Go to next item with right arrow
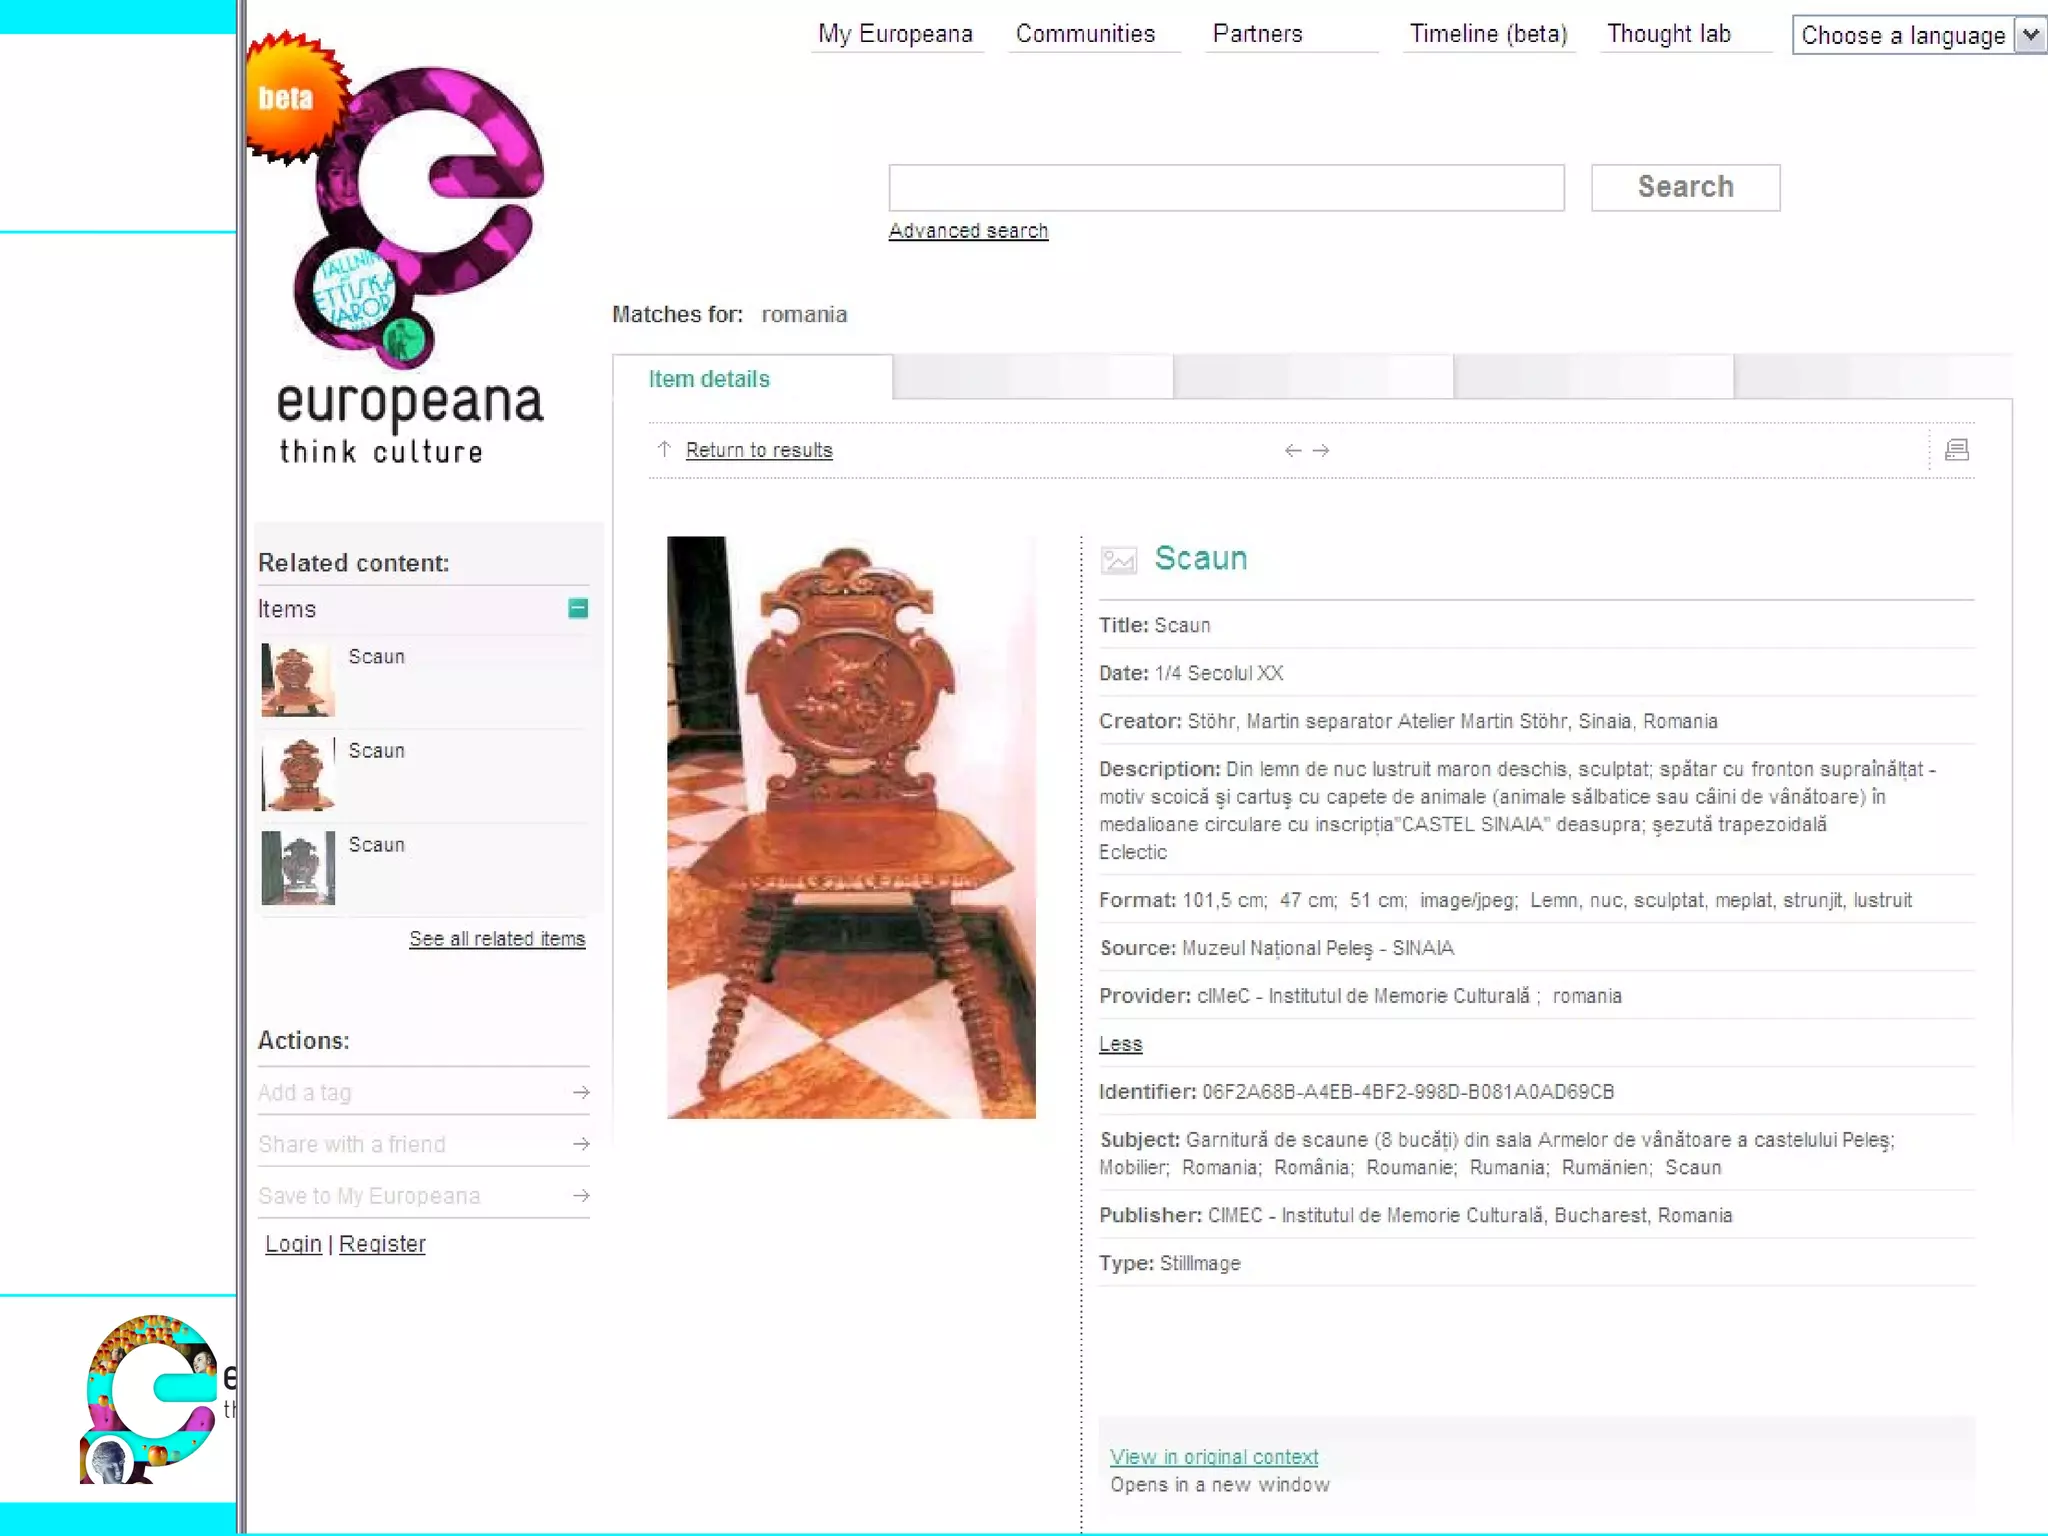 click(x=1321, y=451)
